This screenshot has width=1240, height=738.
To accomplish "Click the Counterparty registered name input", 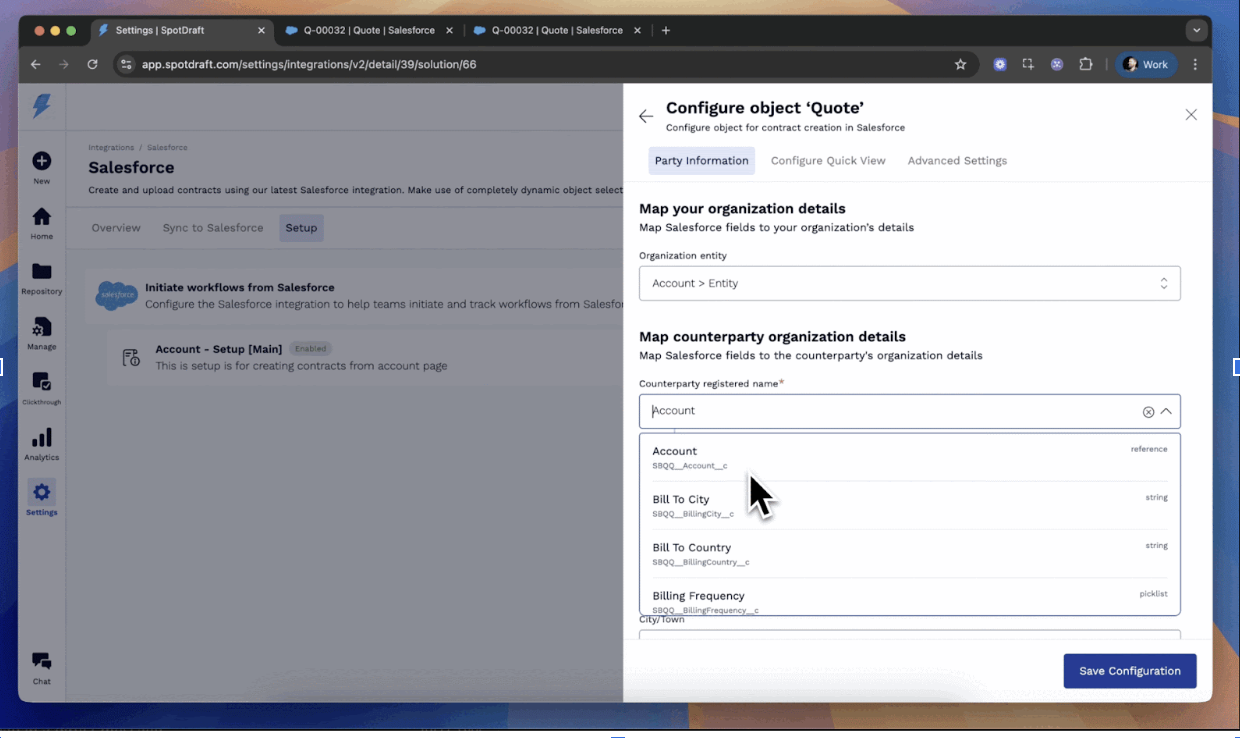I will pos(890,411).
